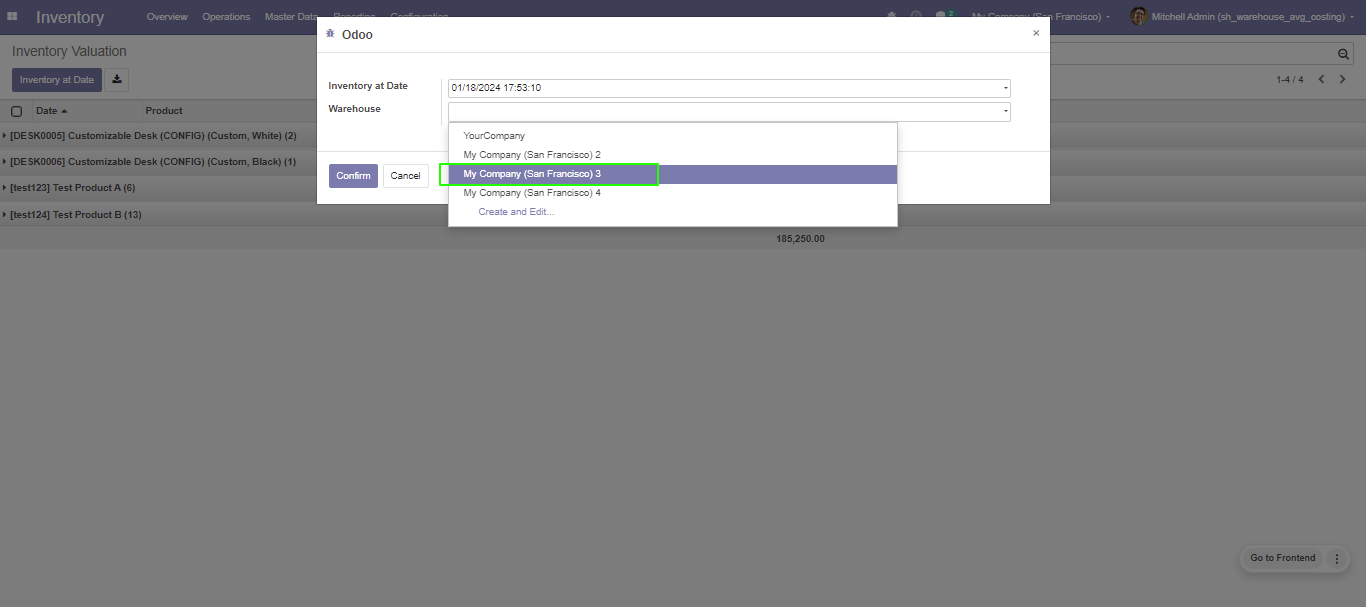Select YourCompany warehouse option
The height and width of the screenshot is (607, 1366).
point(672,136)
